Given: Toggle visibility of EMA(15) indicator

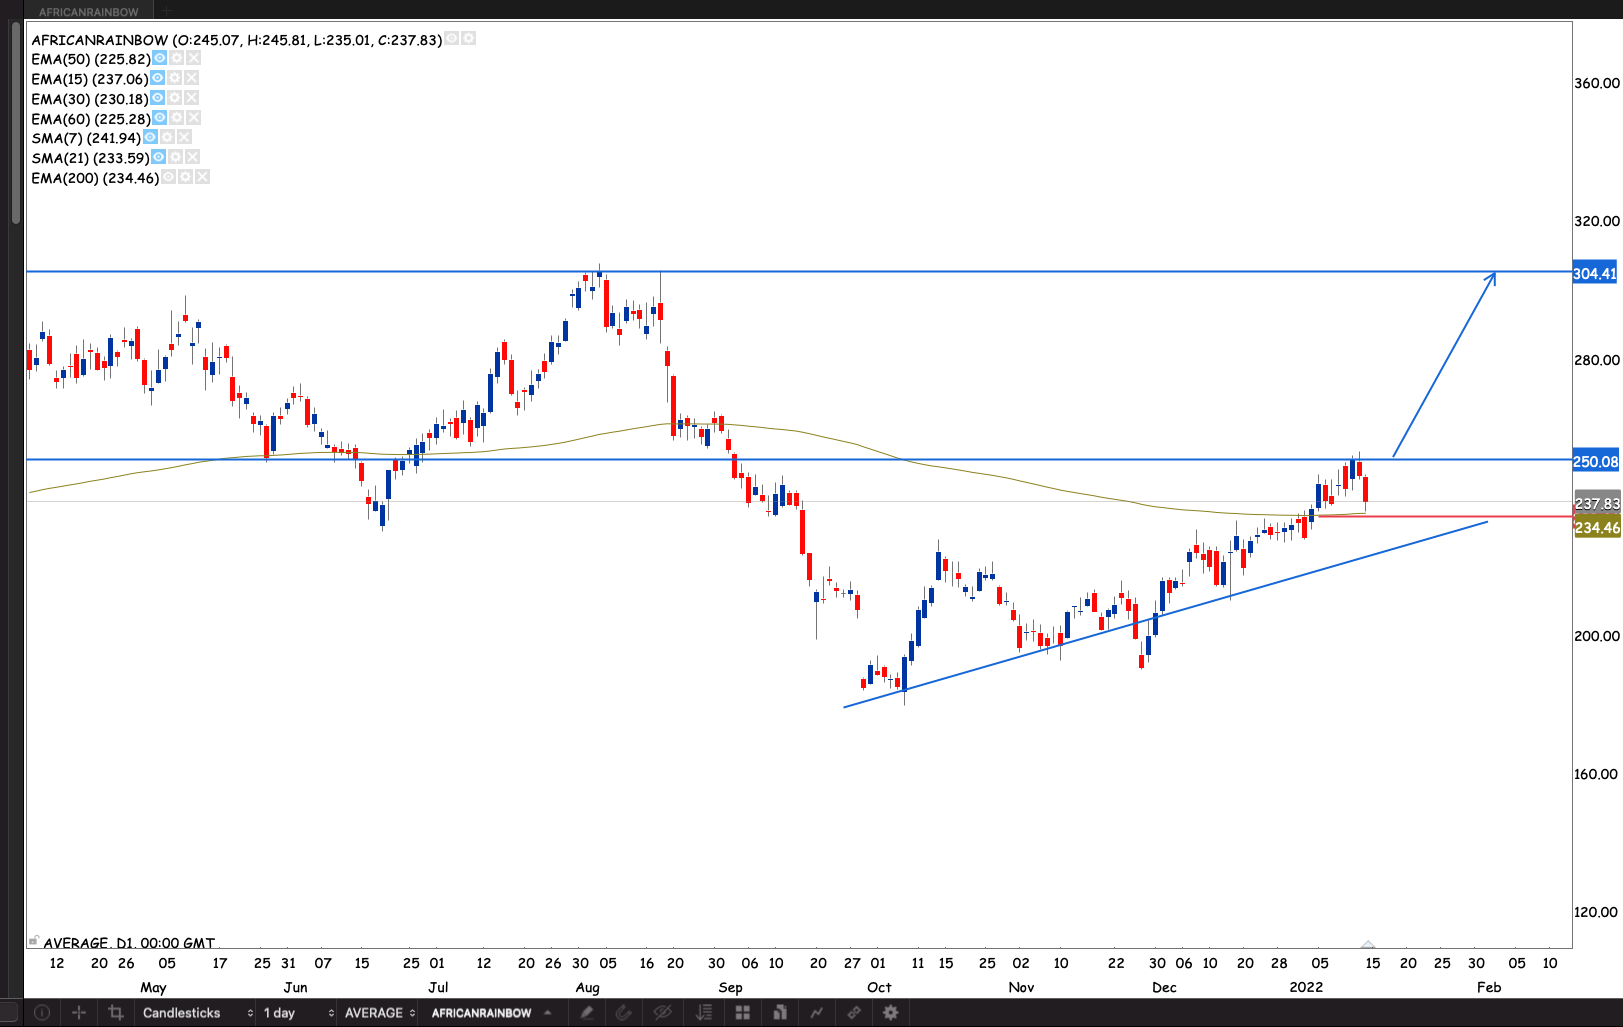Looking at the screenshot, I should (x=158, y=79).
